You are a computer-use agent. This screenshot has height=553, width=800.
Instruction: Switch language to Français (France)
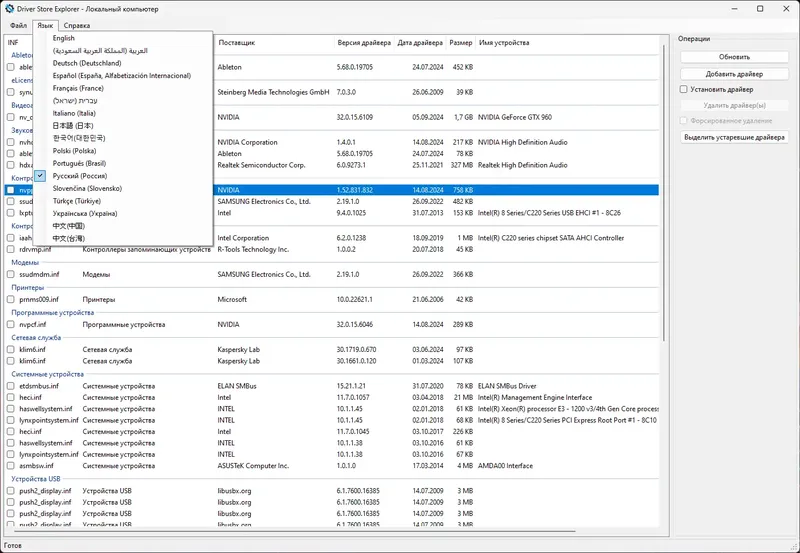click(x=78, y=88)
